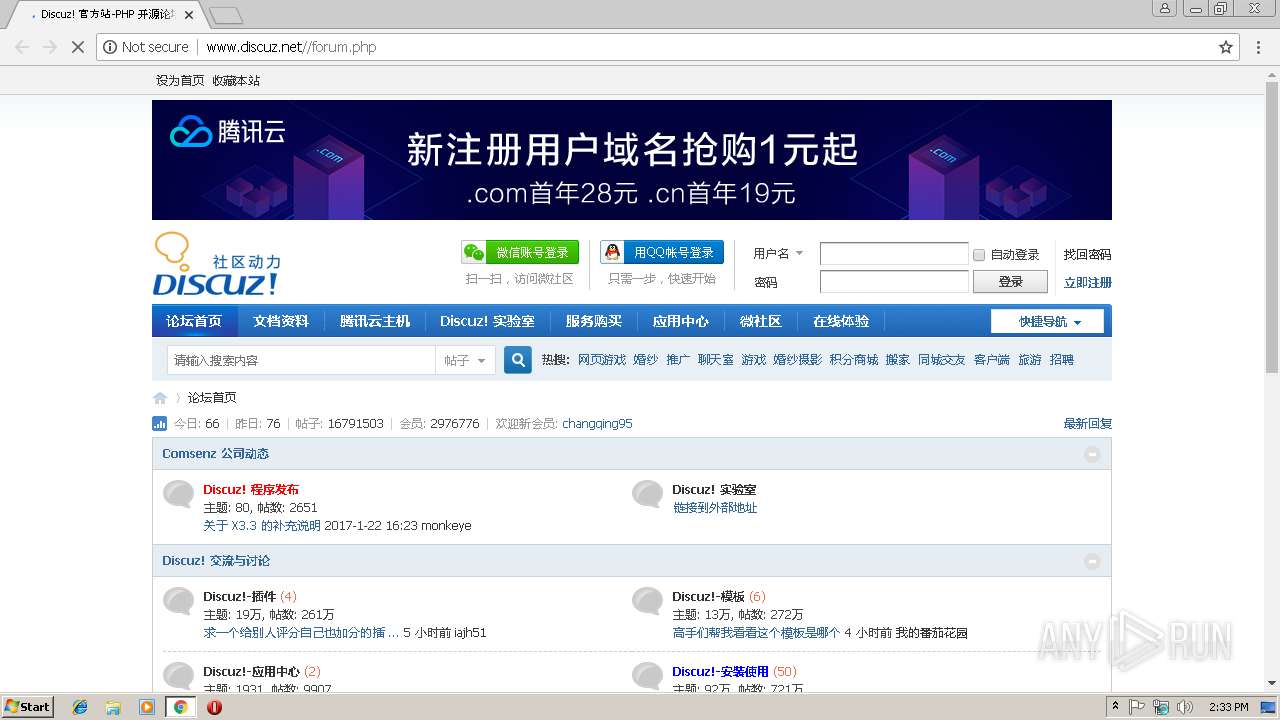The height and width of the screenshot is (720, 1280).
Task: Click the blue search magnifier button
Action: pyautogui.click(x=518, y=360)
